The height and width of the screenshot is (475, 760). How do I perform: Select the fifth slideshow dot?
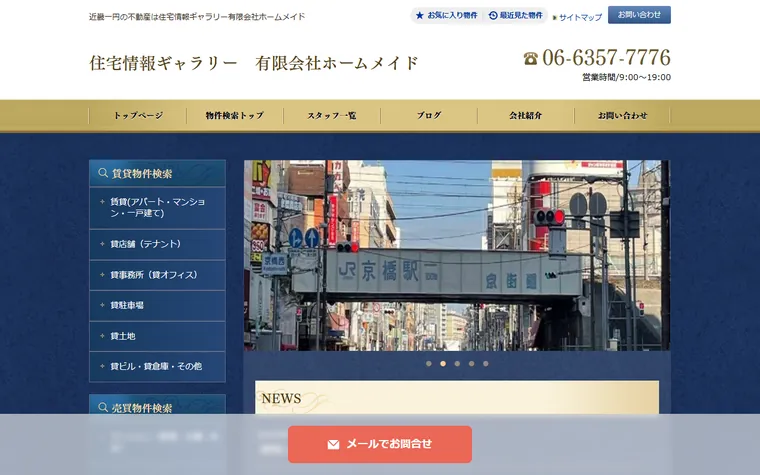pos(486,364)
